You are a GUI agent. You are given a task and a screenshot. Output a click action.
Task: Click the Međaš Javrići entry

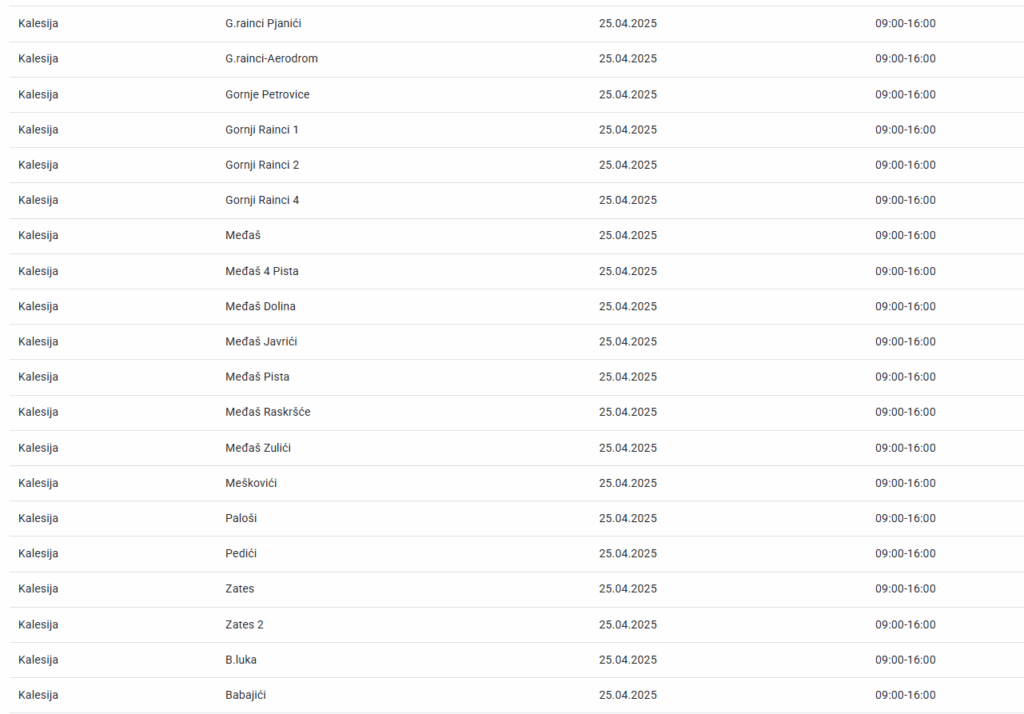(261, 341)
